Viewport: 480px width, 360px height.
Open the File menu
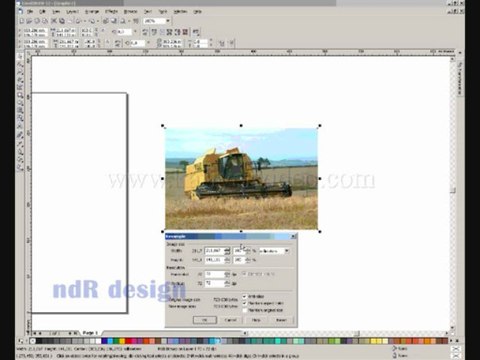[30, 11]
